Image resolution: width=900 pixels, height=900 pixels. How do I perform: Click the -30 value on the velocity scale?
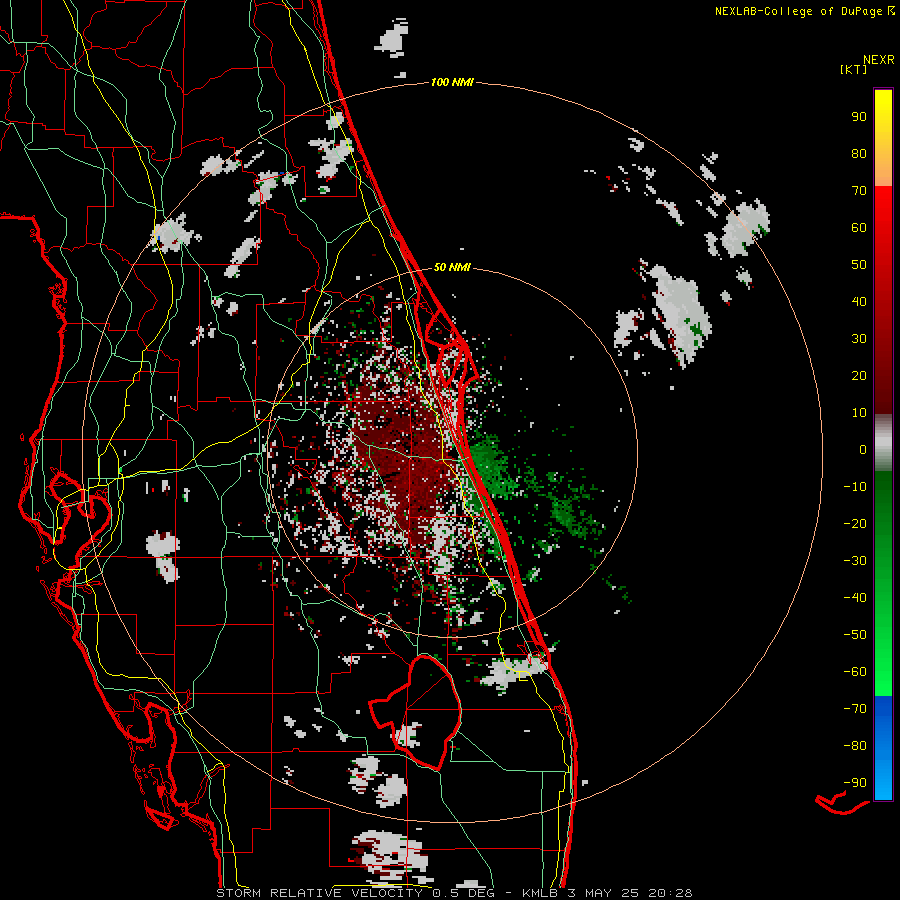click(855, 561)
